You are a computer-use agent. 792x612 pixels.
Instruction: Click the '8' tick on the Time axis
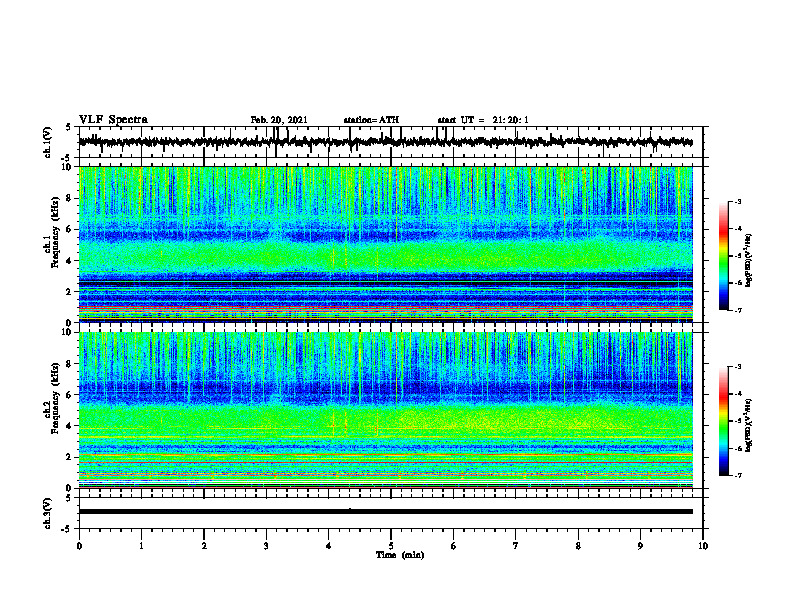click(578, 546)
